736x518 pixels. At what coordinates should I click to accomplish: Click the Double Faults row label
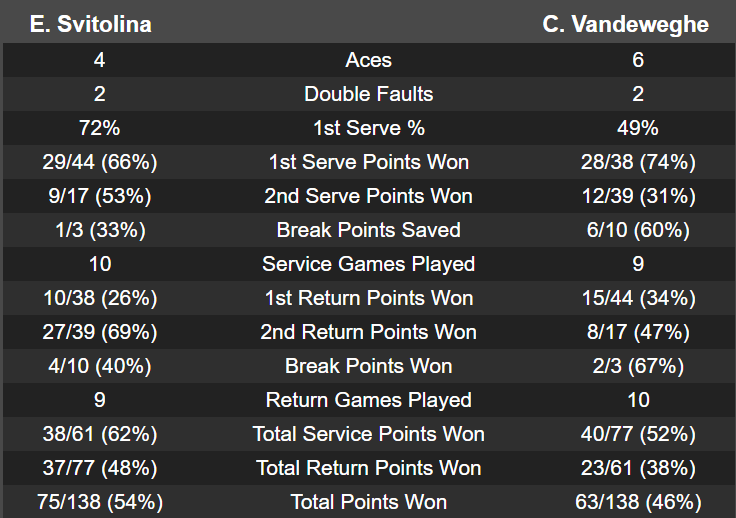[x=368, y=94]
